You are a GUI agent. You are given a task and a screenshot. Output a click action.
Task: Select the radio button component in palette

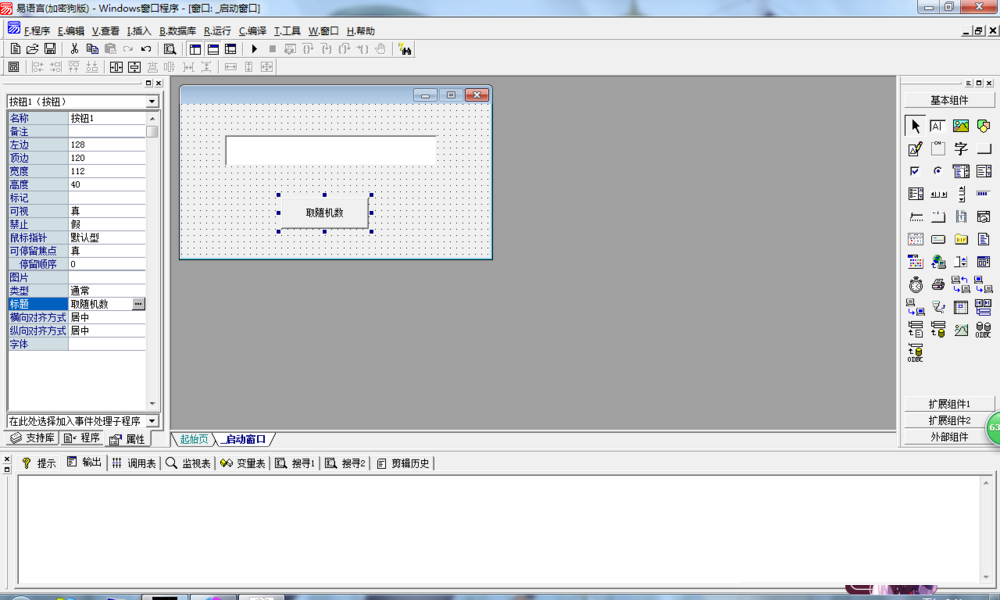pyautogui.click(x=938, y=172)
